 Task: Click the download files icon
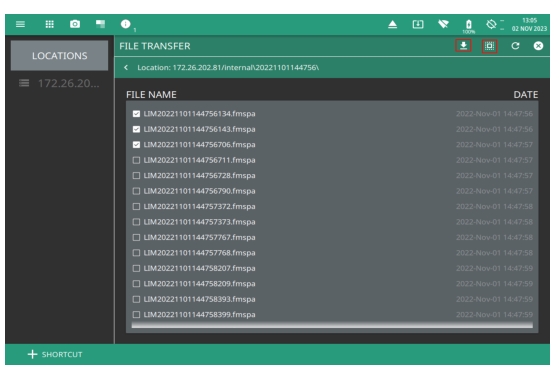tap(463, 46)
